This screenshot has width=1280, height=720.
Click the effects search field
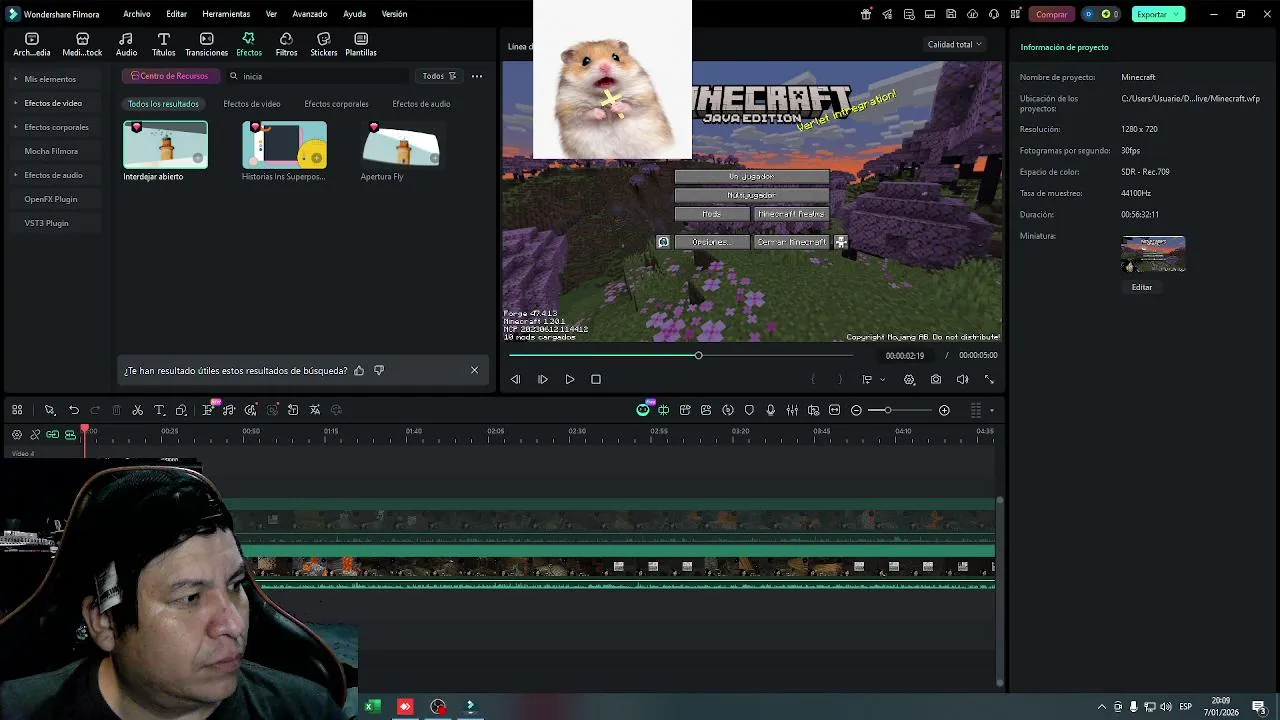(x=320, y=76)
